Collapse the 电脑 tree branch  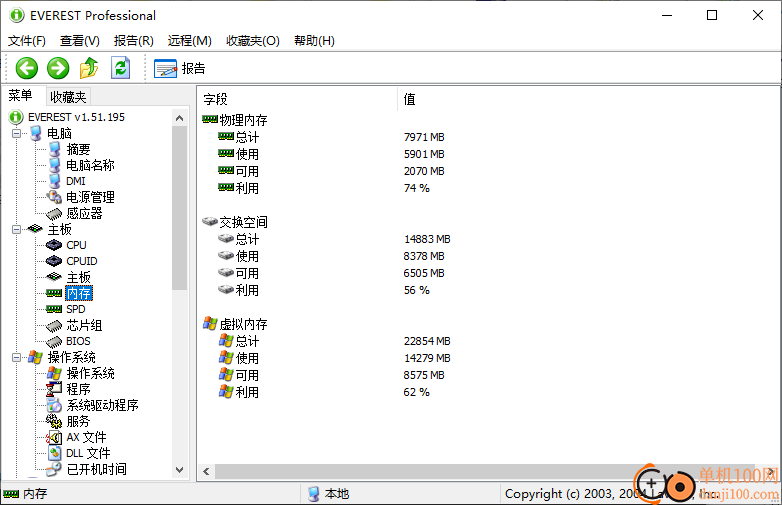pyautogui.click(x=16, y=133)
